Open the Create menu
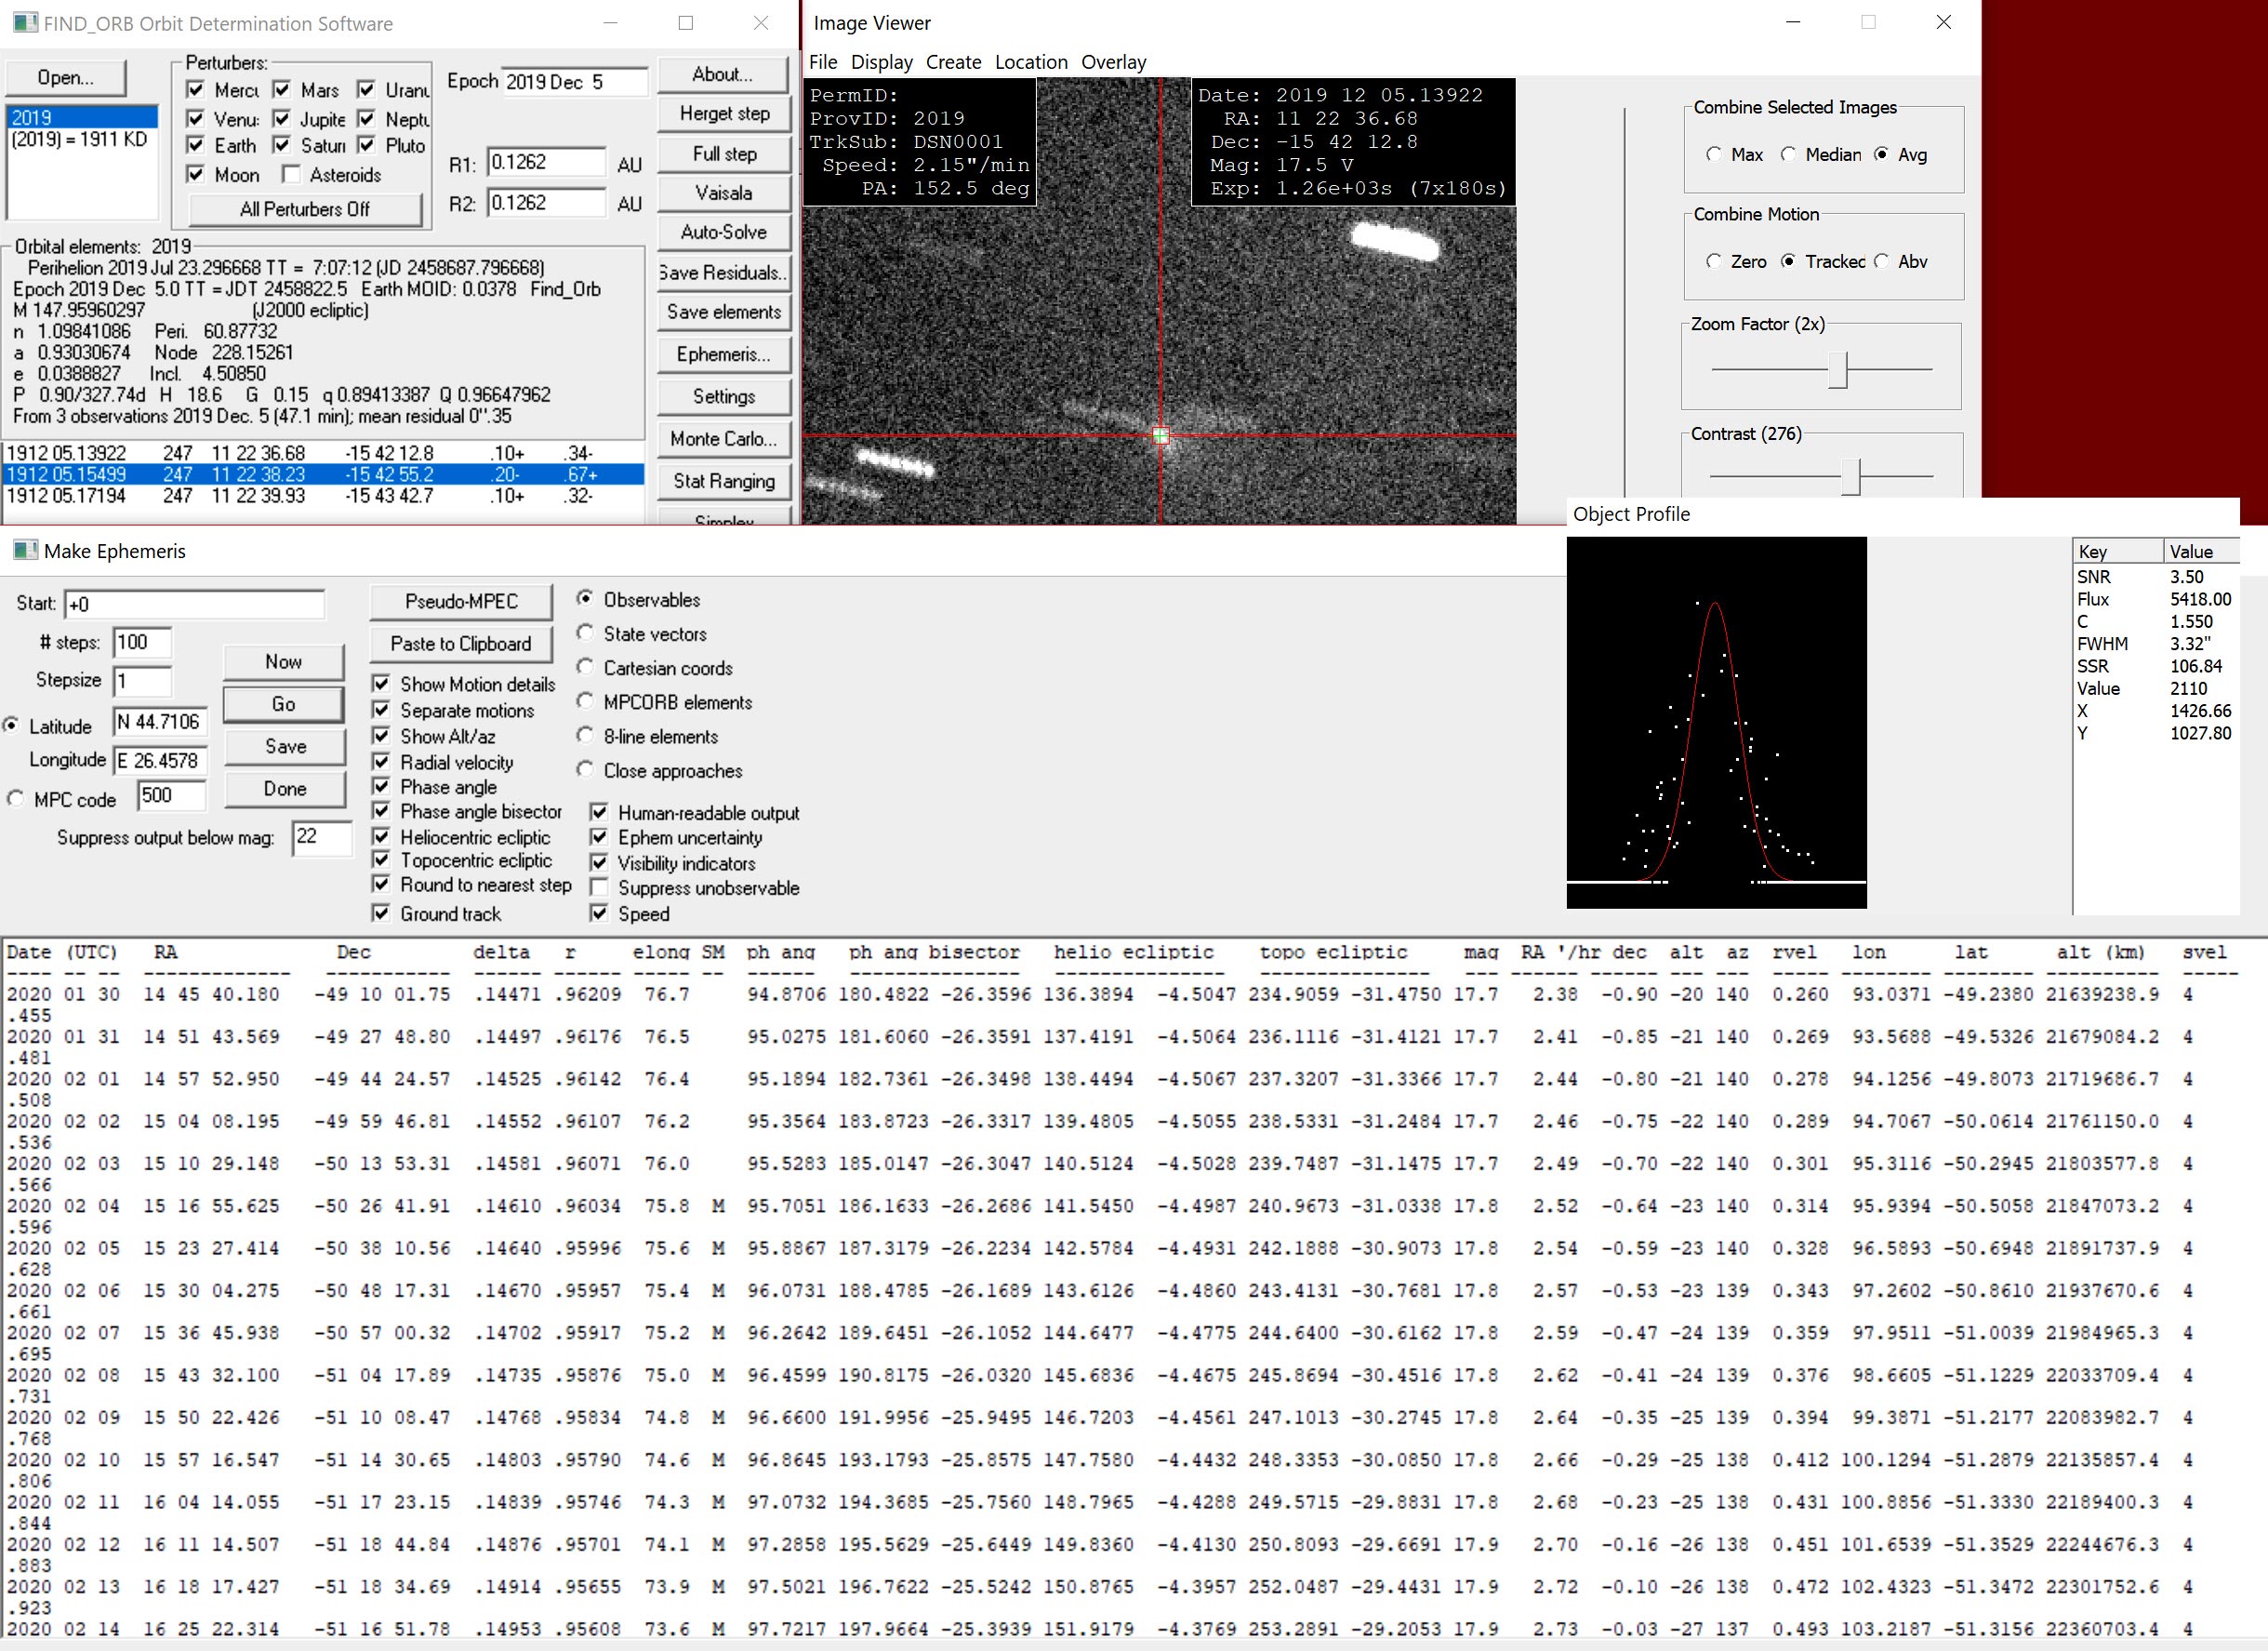 tap(953, 62)
